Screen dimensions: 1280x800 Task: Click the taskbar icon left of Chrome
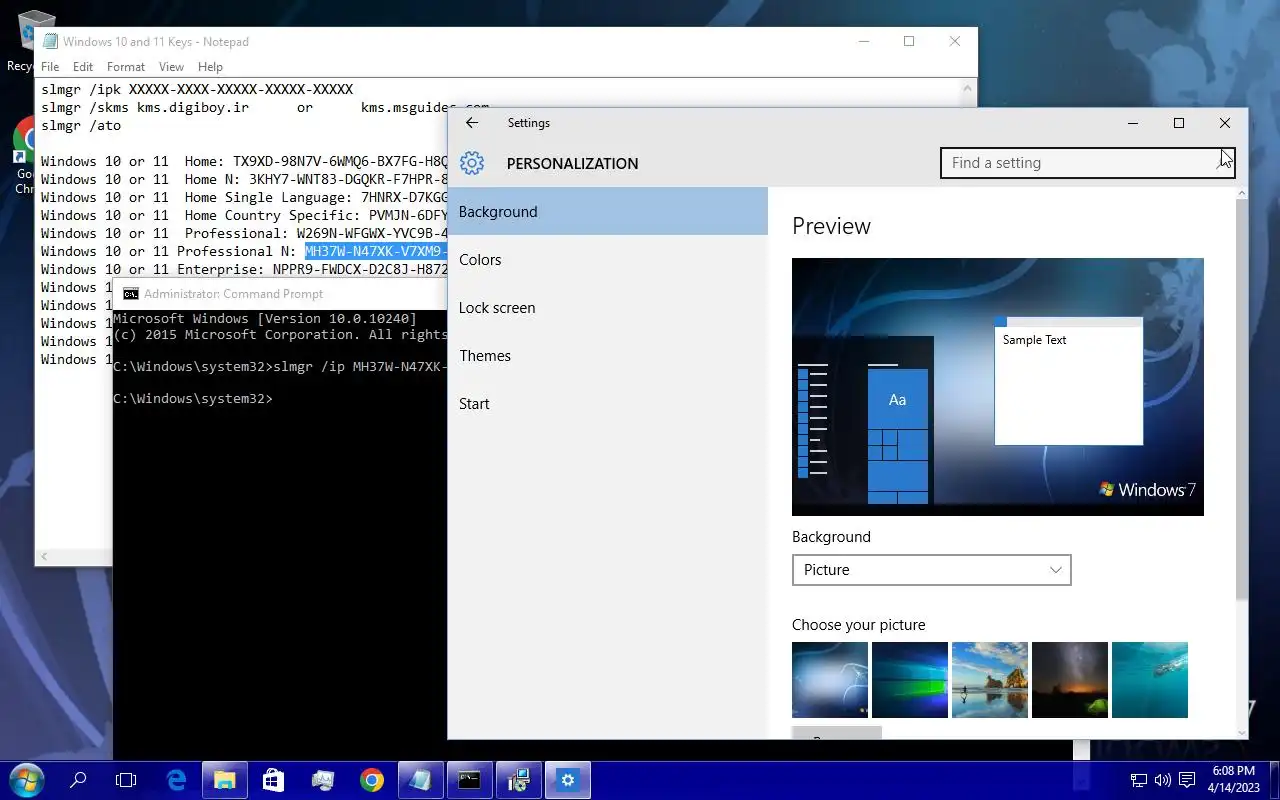click(322, 780)
